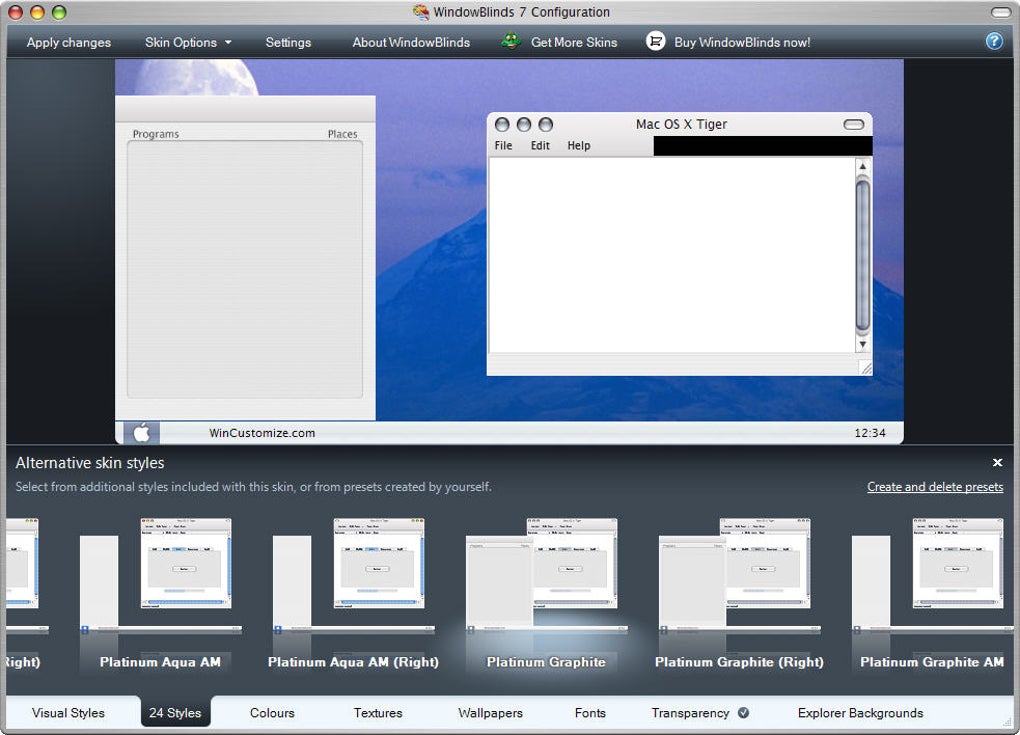Select Platinum Graphite style thumbnail
Image resolution: width=1020 pixels, height=735 pixels.
[x=546, y=576]
